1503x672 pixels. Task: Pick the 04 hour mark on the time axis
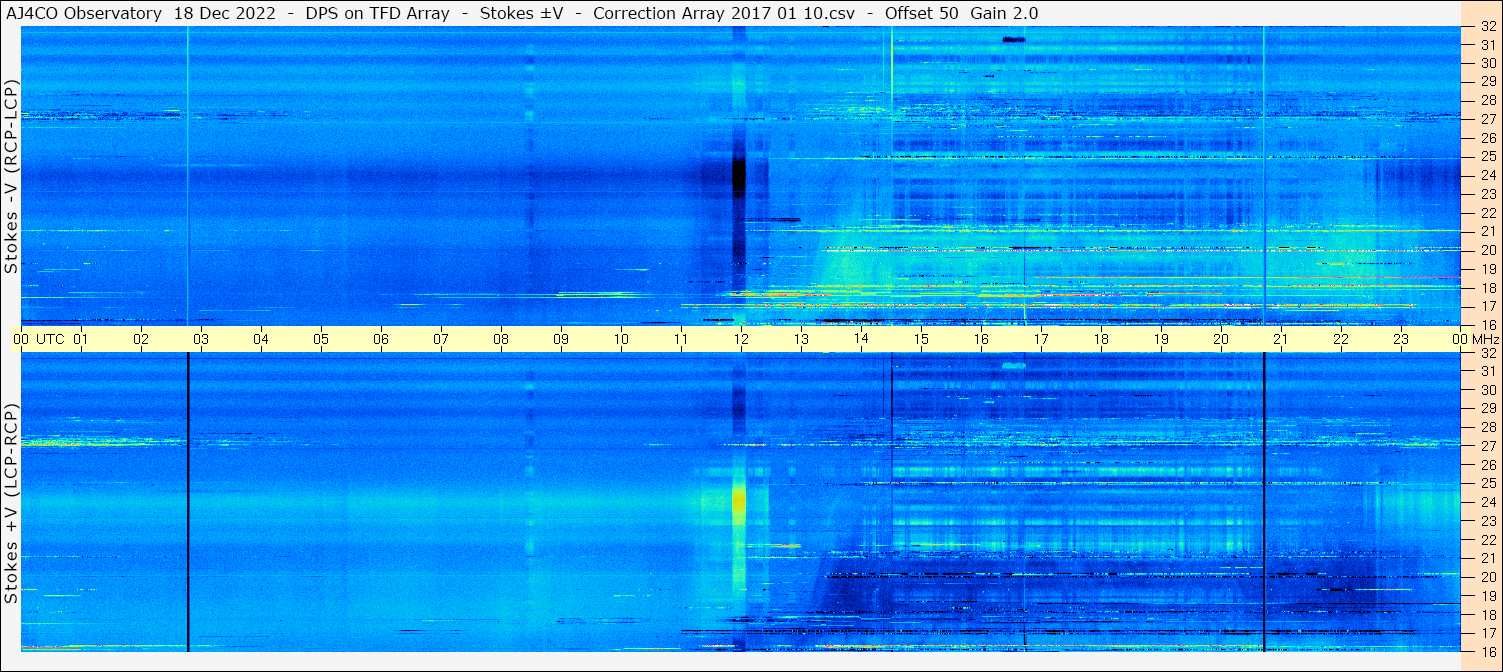pos(261,339)
